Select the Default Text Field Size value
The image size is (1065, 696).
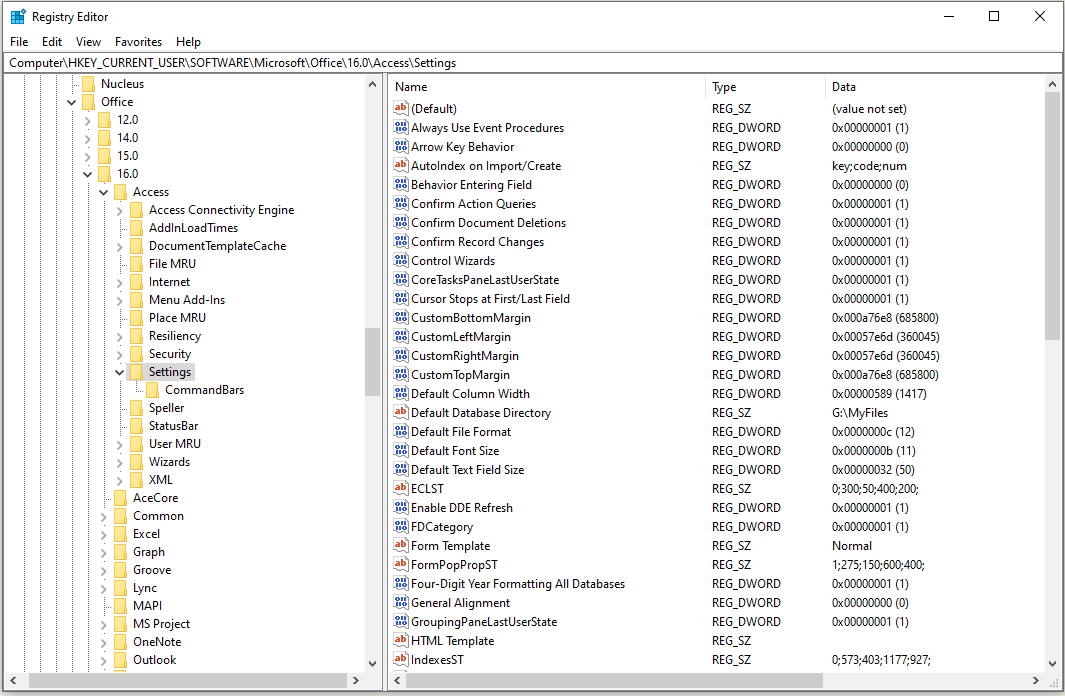pyautogui.click(x=467, y=469)
